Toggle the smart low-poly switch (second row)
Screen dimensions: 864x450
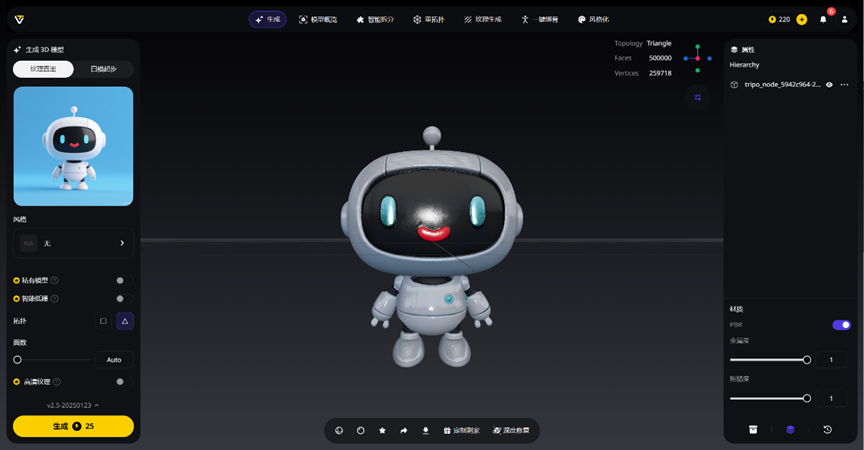(x=123, y=299)
